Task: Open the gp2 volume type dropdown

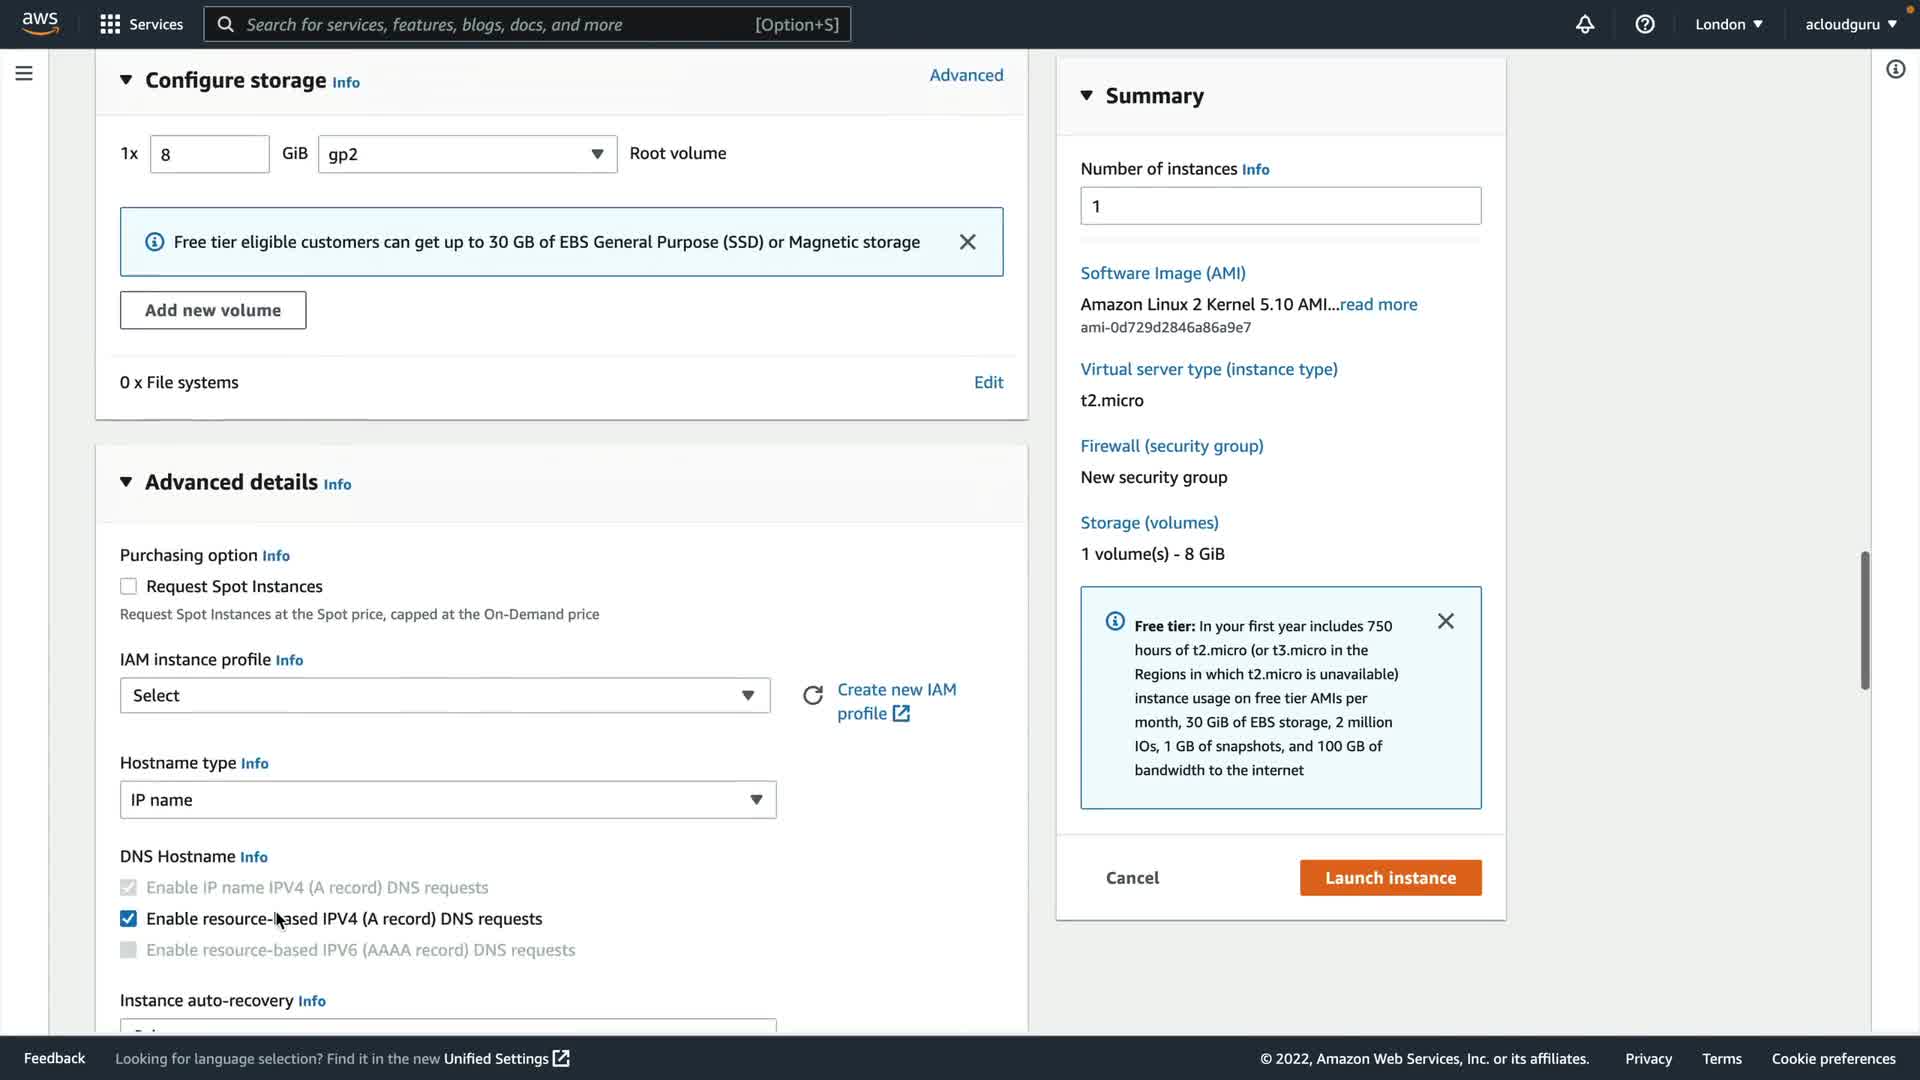Action: [x=467, y=154]
